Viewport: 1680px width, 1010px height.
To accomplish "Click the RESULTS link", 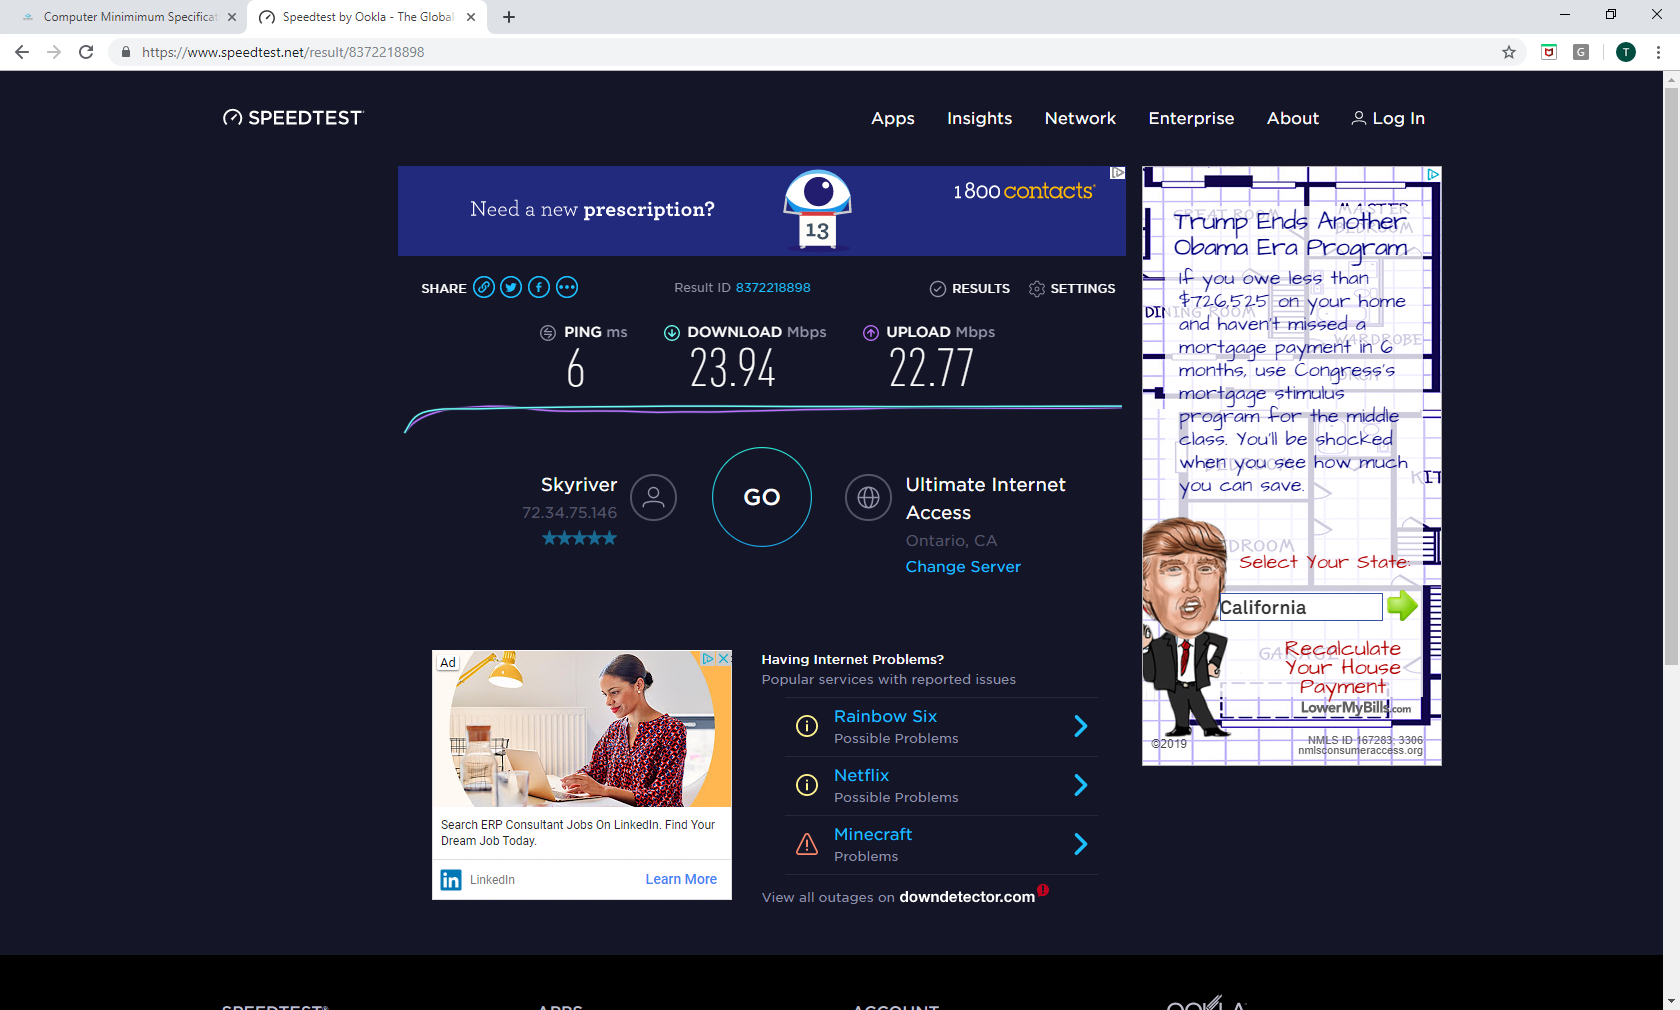I will [x=981, y=289].
